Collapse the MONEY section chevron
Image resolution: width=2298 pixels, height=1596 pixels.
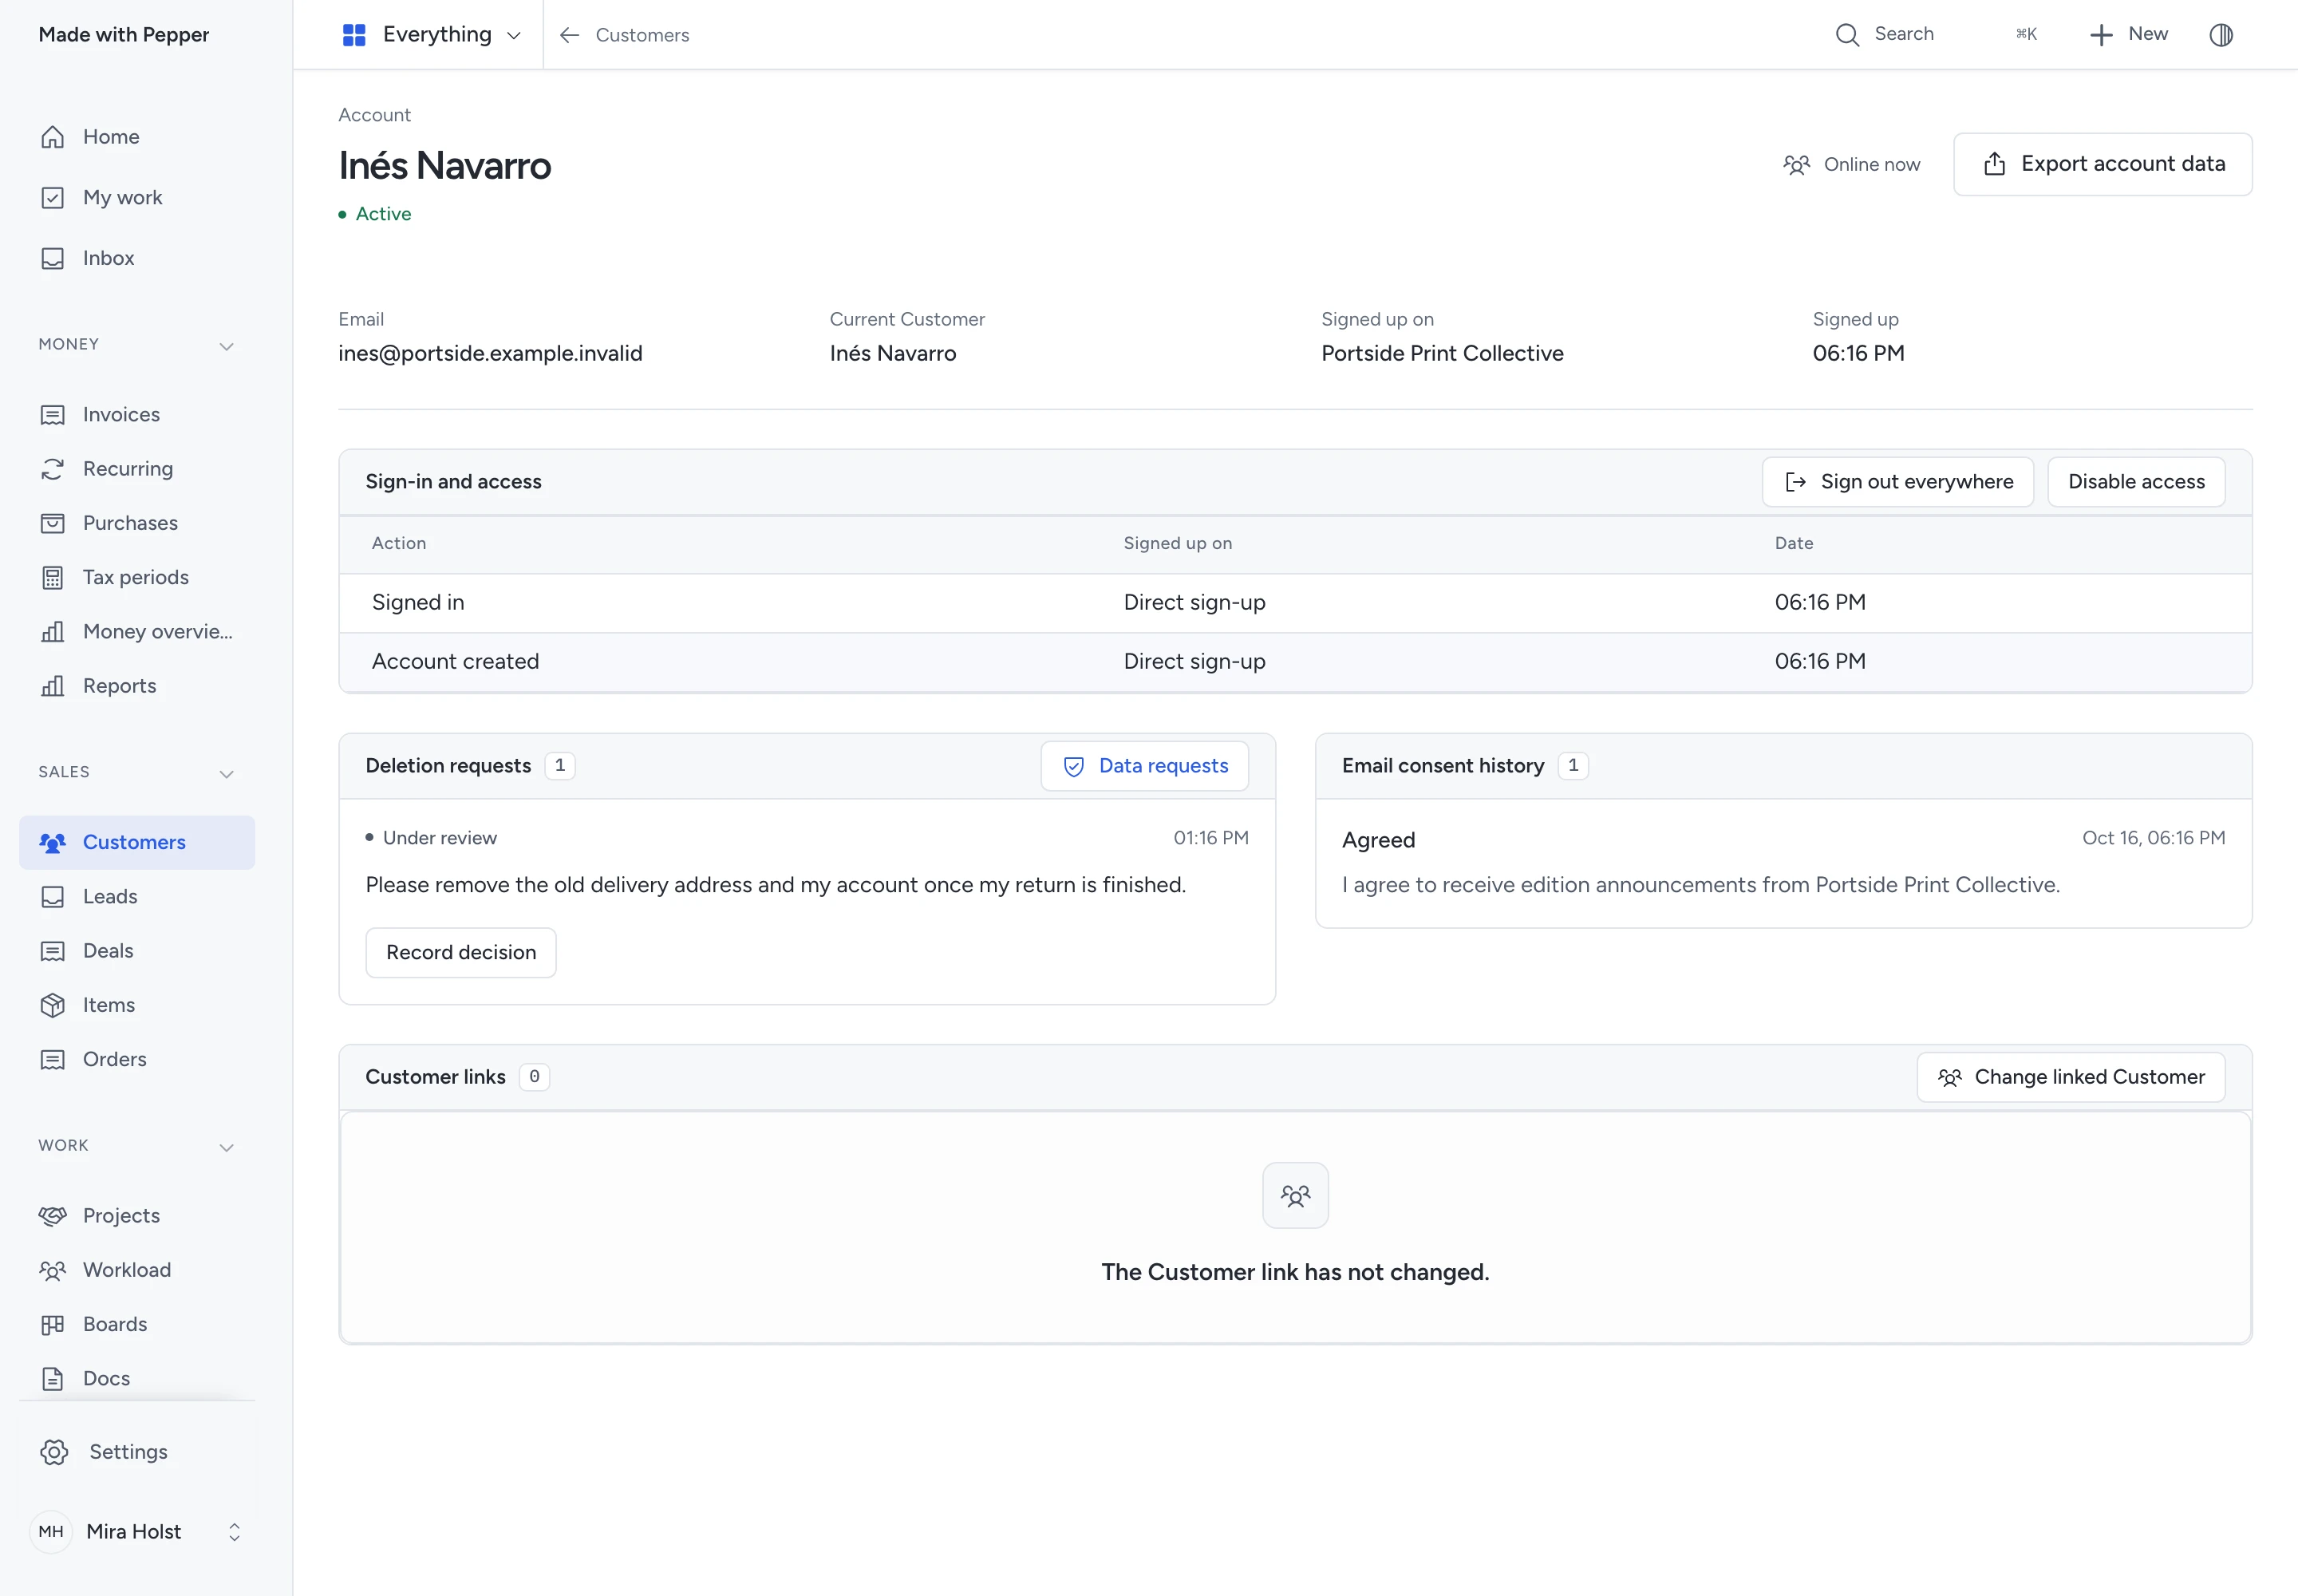click(x=227, y=346)
